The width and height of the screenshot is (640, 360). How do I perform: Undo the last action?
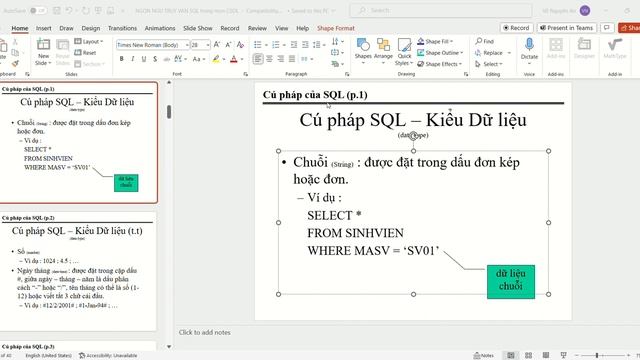[69, 10]
